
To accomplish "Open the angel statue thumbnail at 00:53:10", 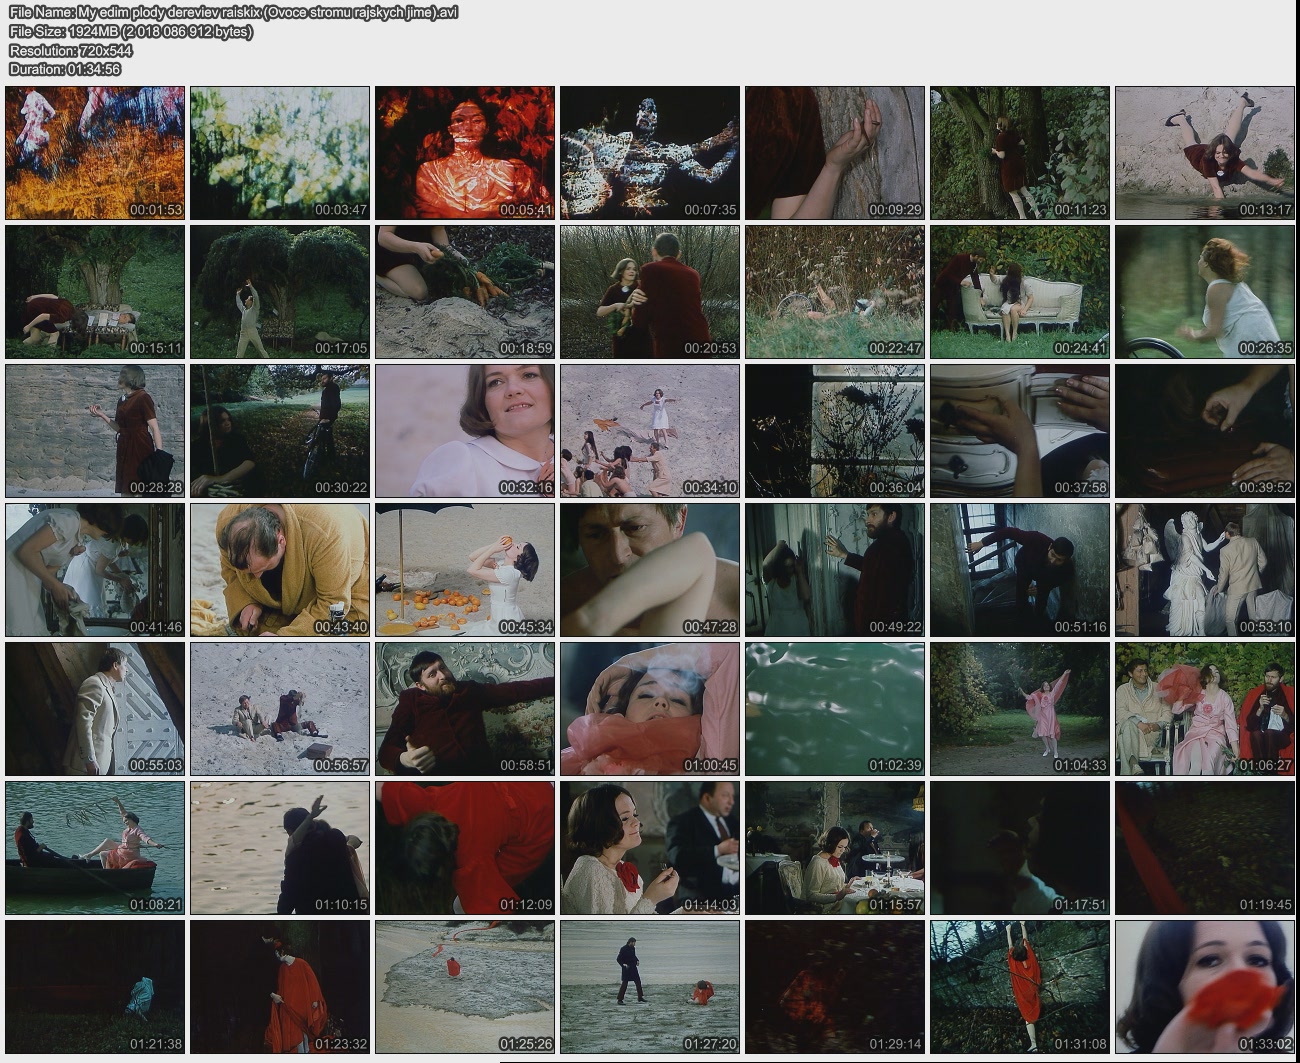I will (1205, 570).
